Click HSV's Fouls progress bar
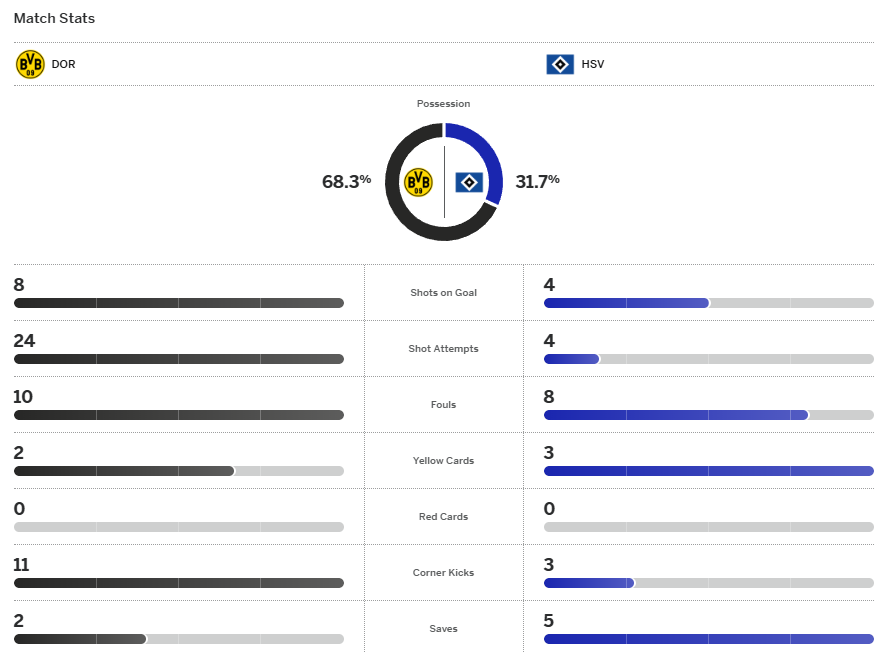The image size is (887, 653). [708, 415]
